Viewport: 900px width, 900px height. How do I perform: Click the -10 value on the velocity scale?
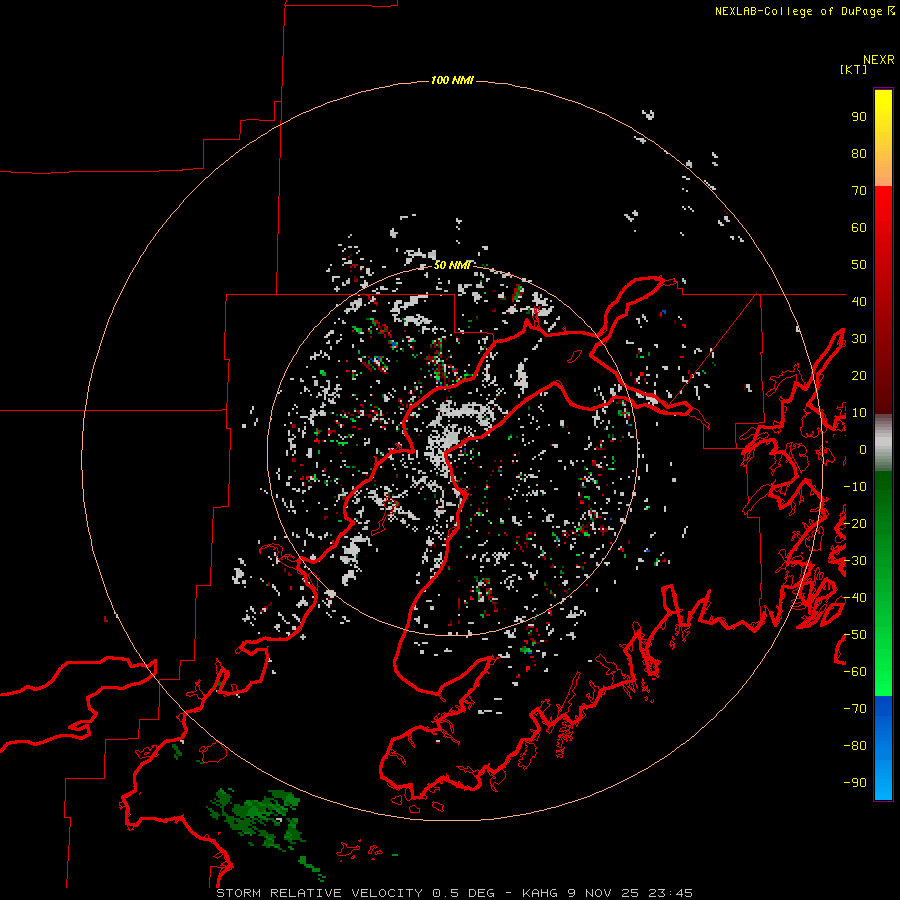tap(855, 487)
